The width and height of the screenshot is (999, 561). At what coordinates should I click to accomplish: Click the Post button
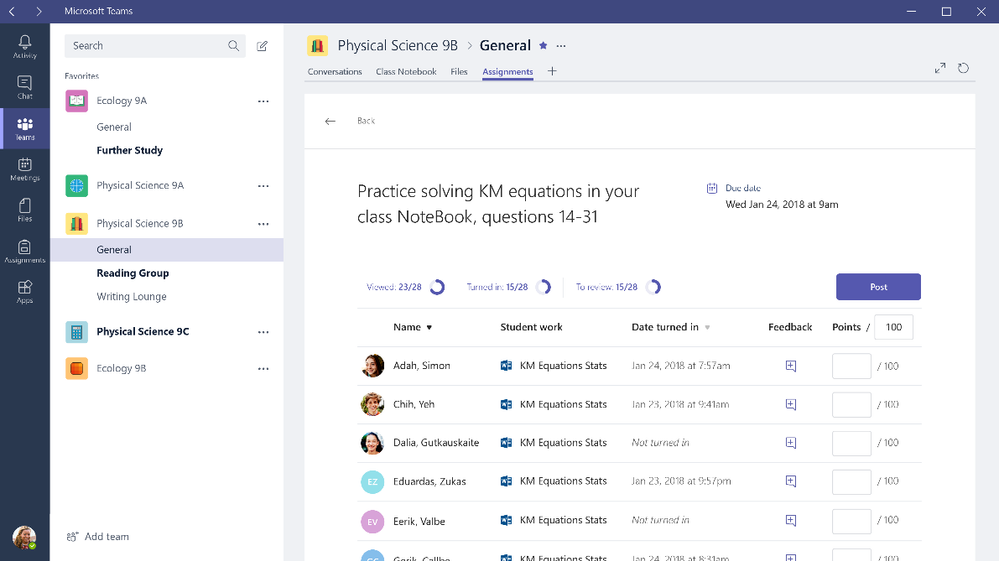point(878,287)
